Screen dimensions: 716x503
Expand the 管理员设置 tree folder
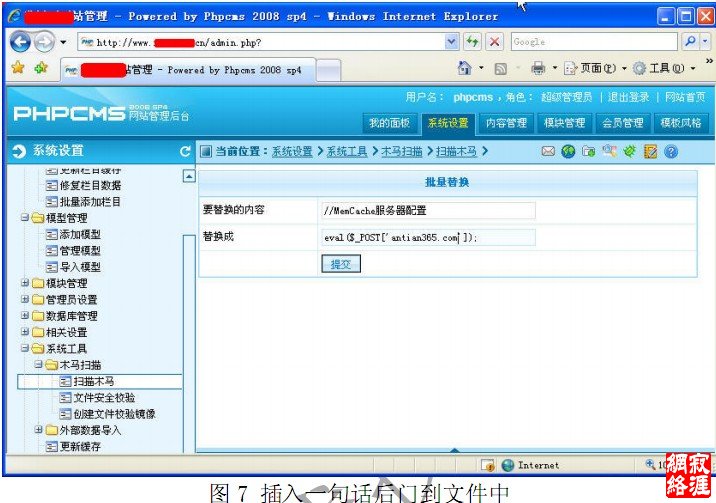pyautogui.click(x=25, y=299)
